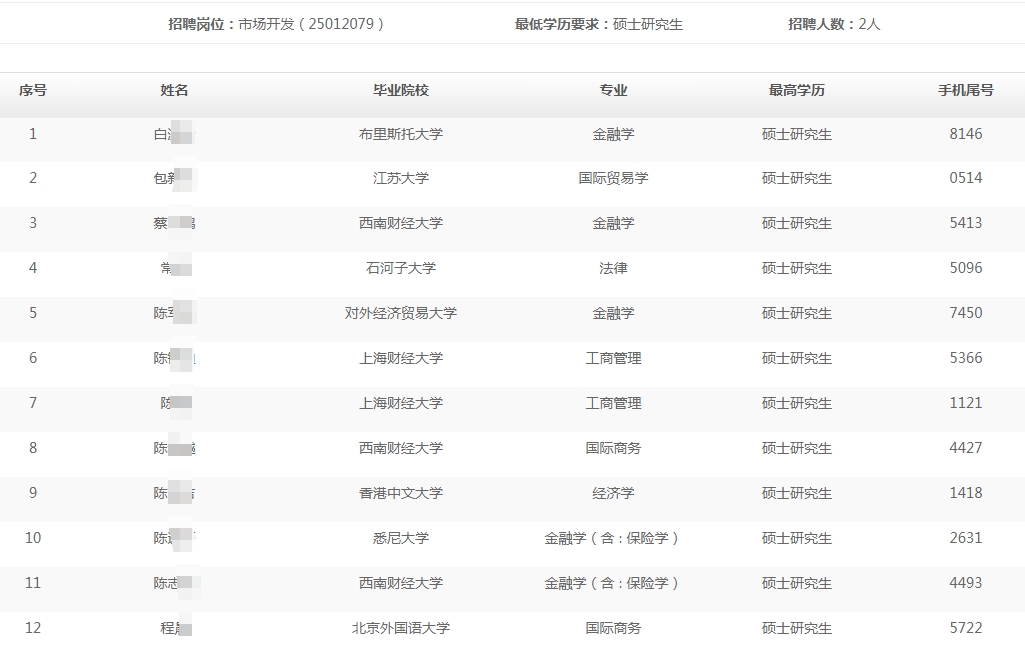Click the 最高学历 column header

(796, 90)
